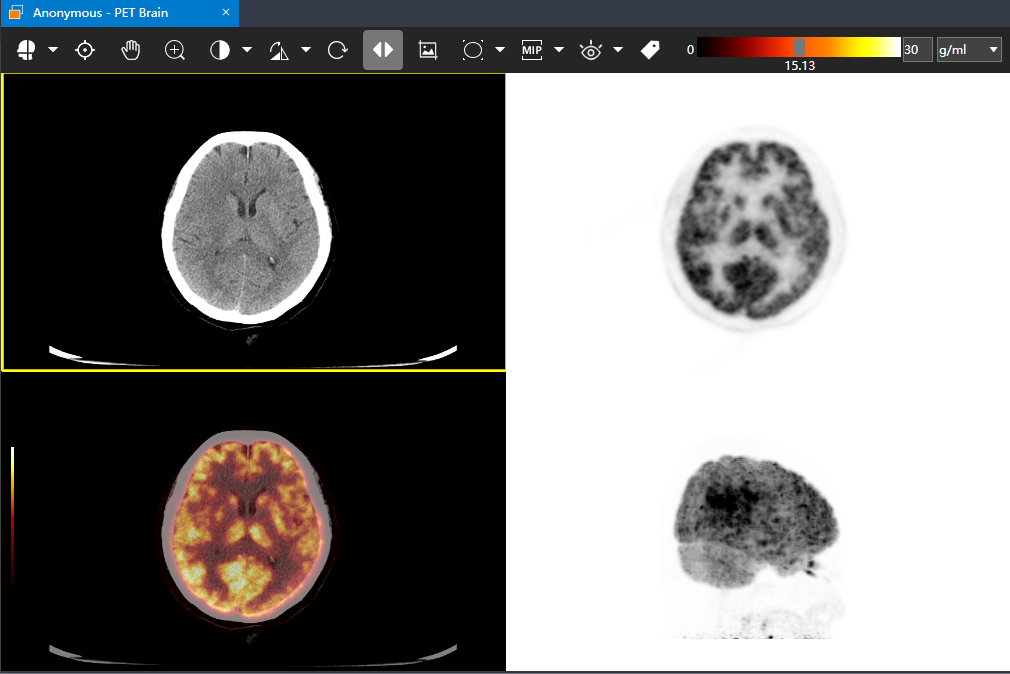
Task: Select the axial CT brain viewport
Action: tap(254, 222)
